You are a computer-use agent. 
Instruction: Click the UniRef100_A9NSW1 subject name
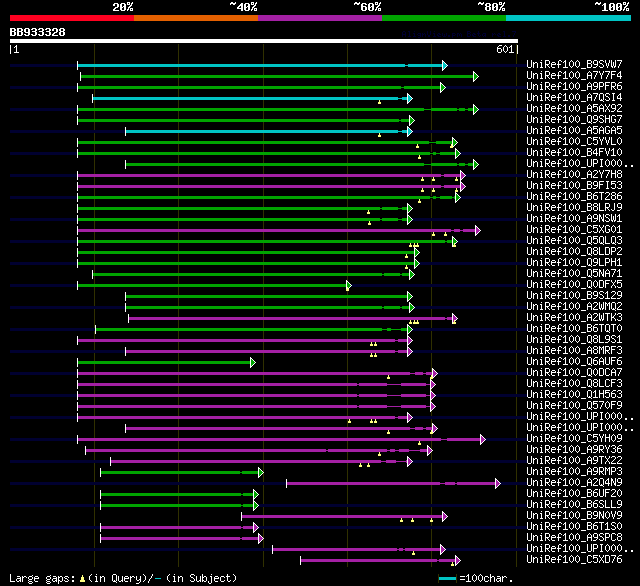[574, 219]
